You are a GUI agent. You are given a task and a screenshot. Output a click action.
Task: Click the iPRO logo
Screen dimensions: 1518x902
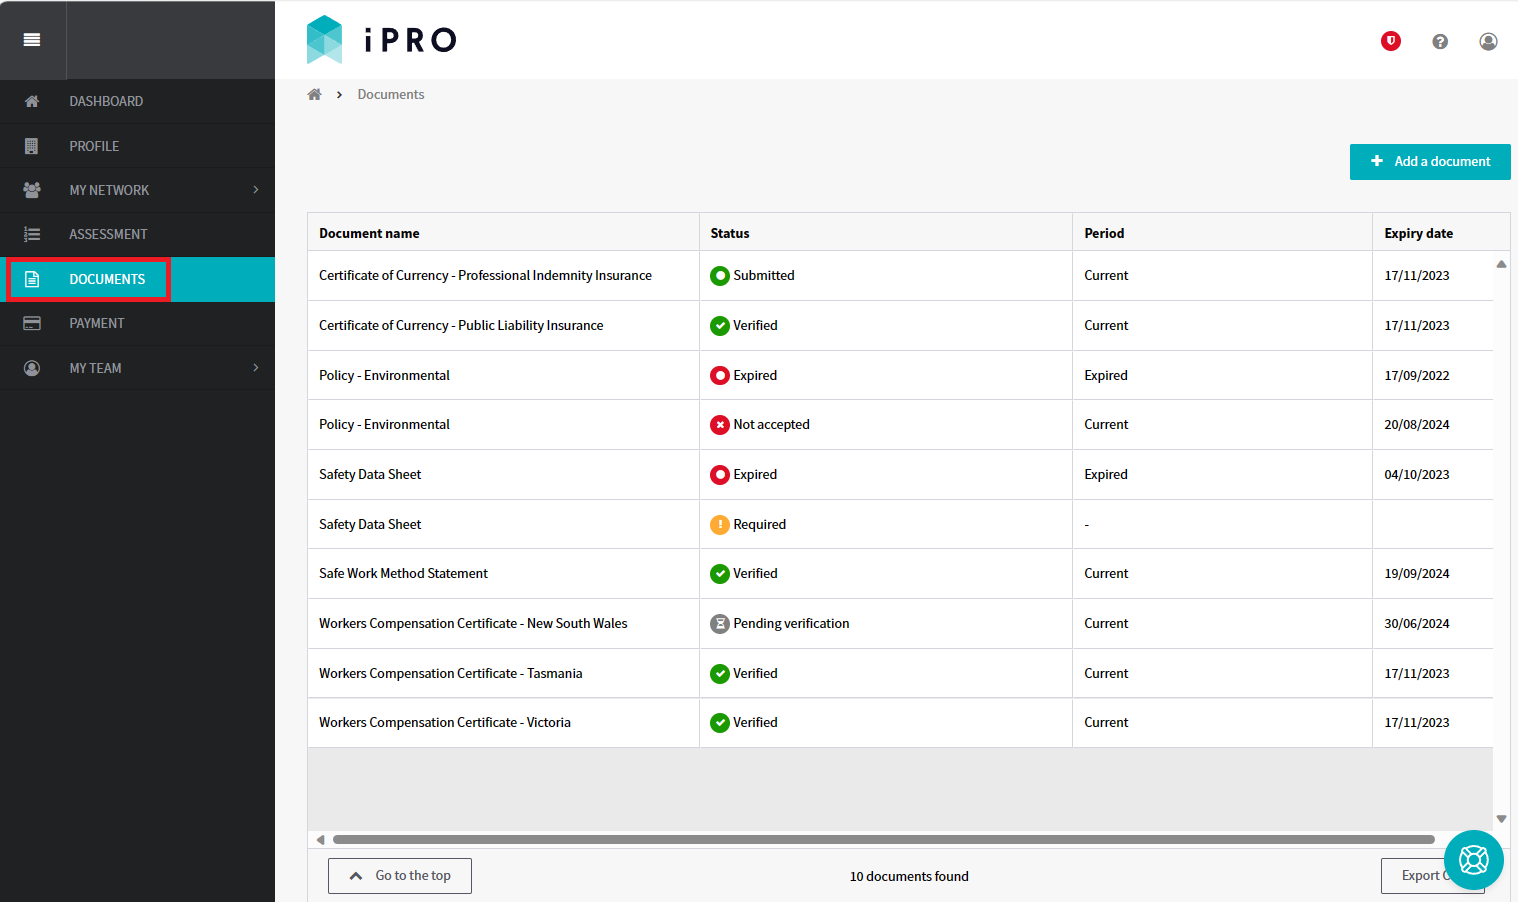click(x=381, y=40)
